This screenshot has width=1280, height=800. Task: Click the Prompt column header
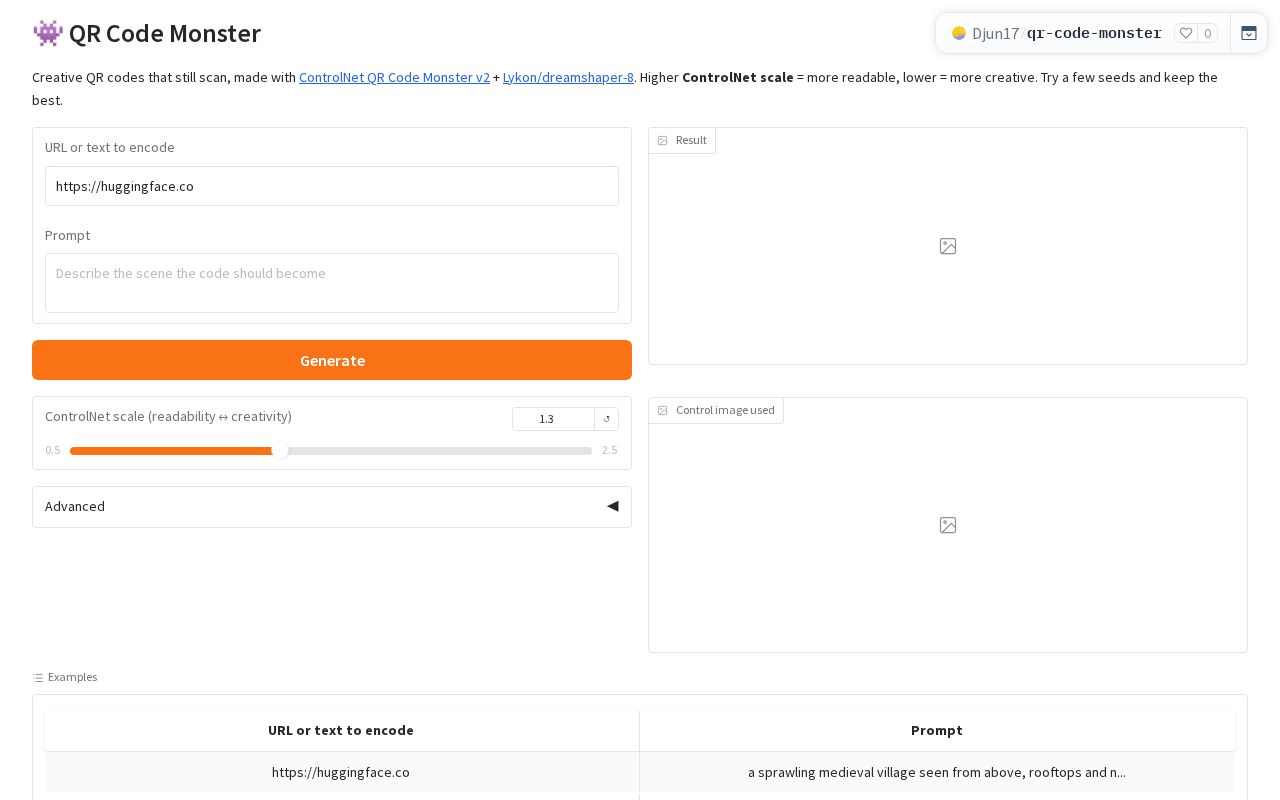click(937, 730)
